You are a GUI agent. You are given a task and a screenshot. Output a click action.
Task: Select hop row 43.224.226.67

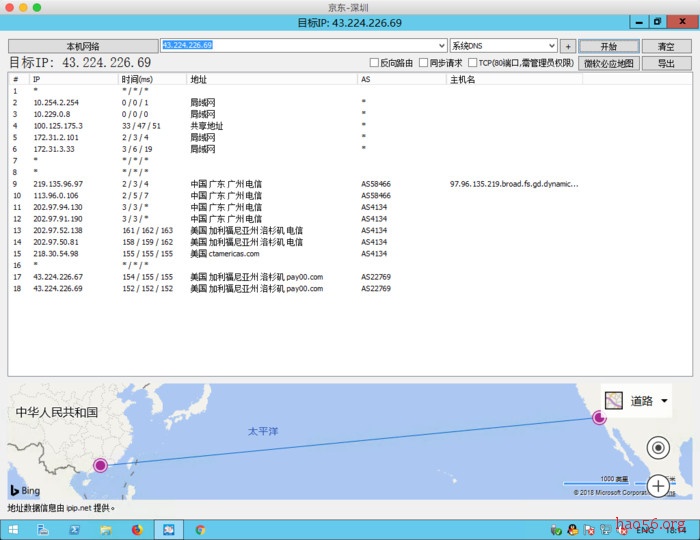coord(350,277)
